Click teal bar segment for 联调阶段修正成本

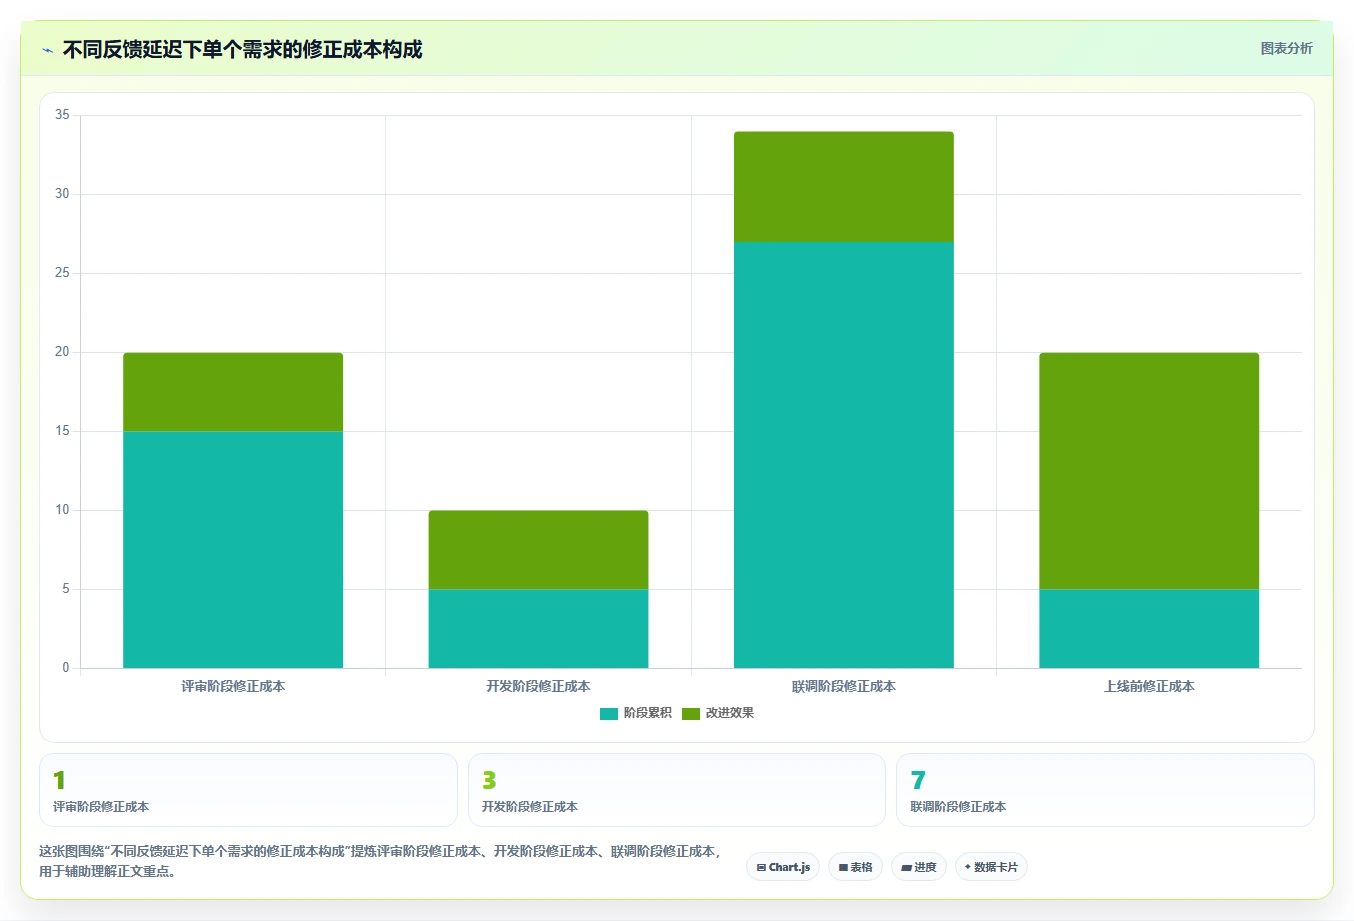844,455
